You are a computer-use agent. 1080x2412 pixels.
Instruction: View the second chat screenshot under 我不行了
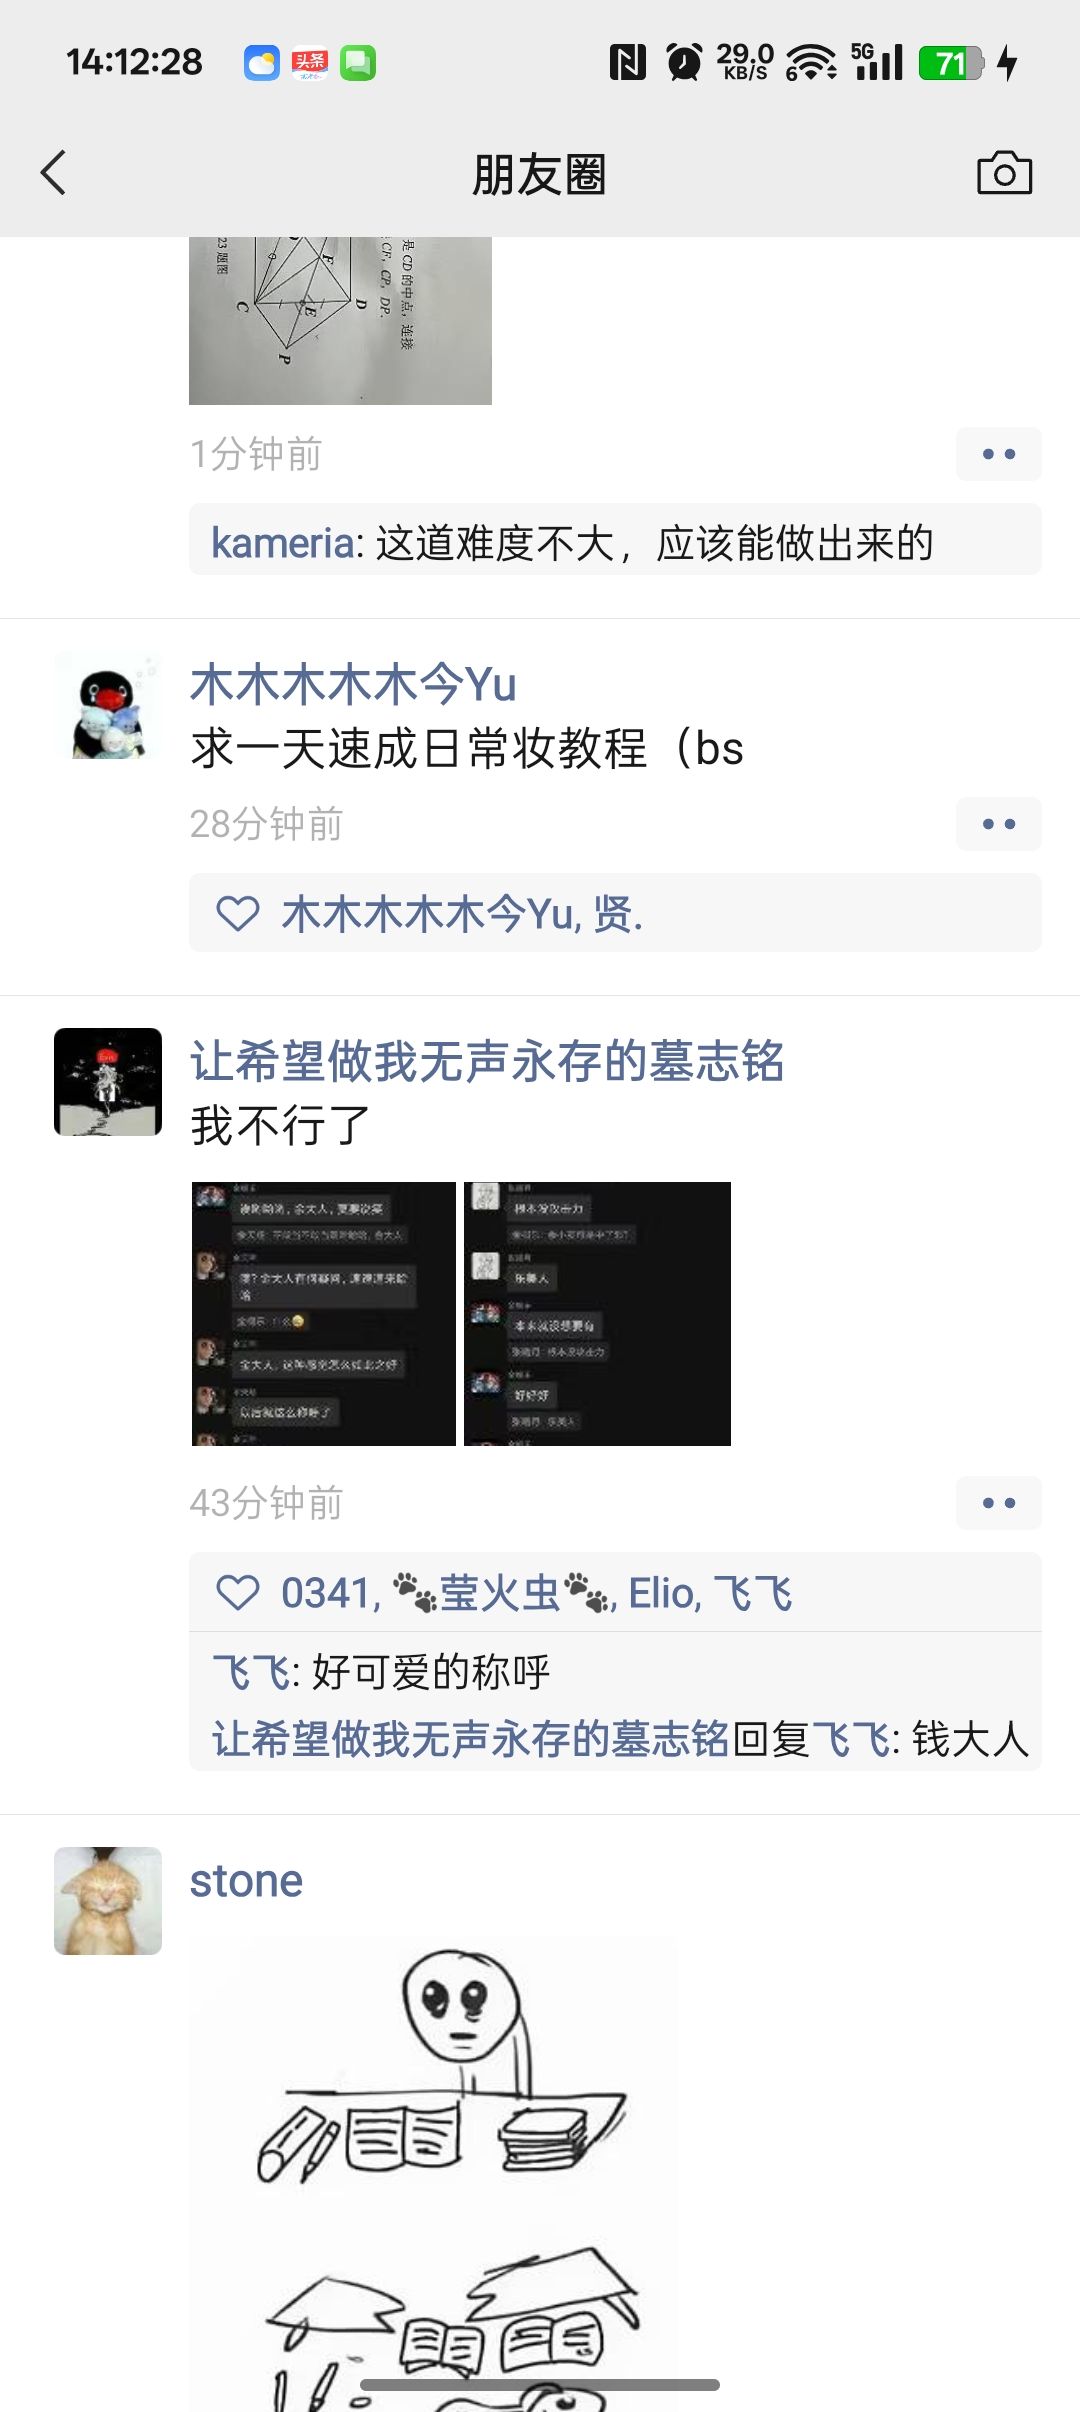[x=598, y=1314]
